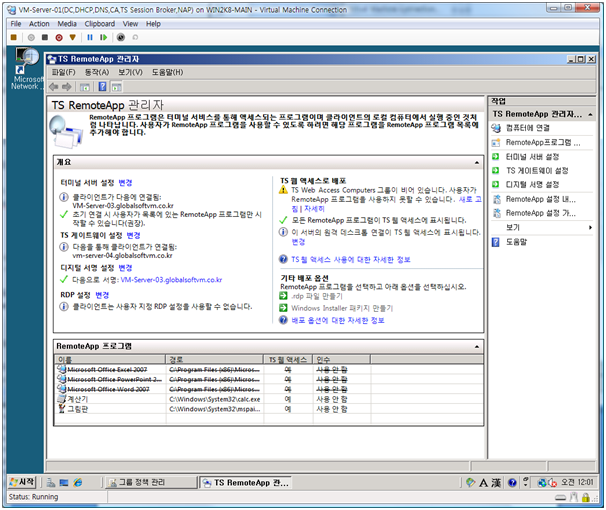Click the IME language A indicator in tray

point(483,483)
